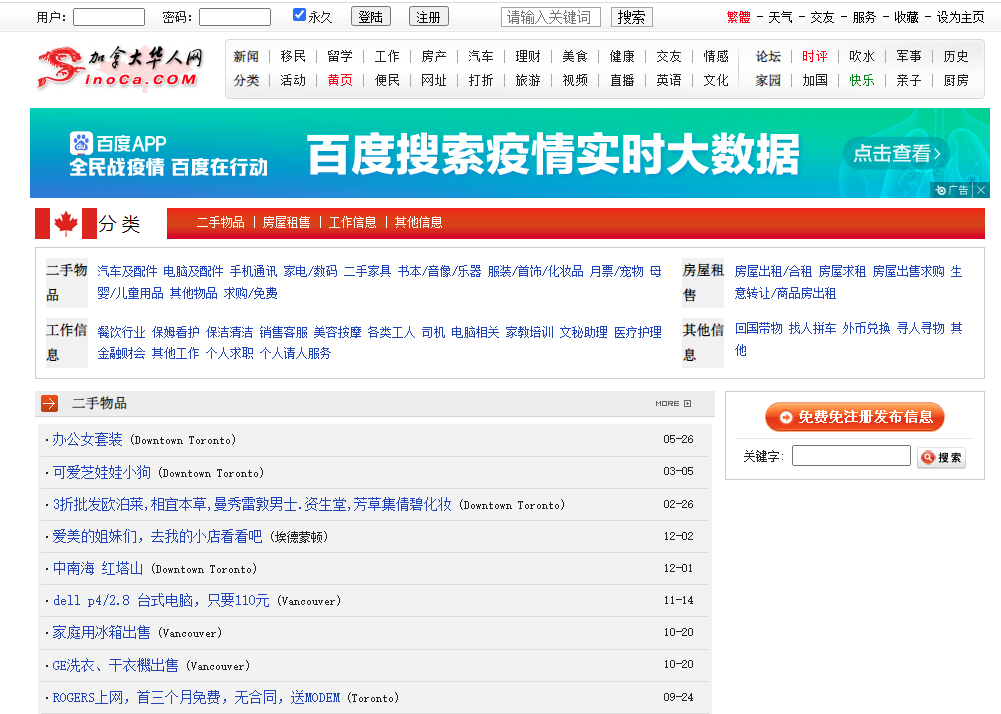Viewport: 1001px width, 714px height.
Task: Open the 司机 job category
Action: point(433,332)
